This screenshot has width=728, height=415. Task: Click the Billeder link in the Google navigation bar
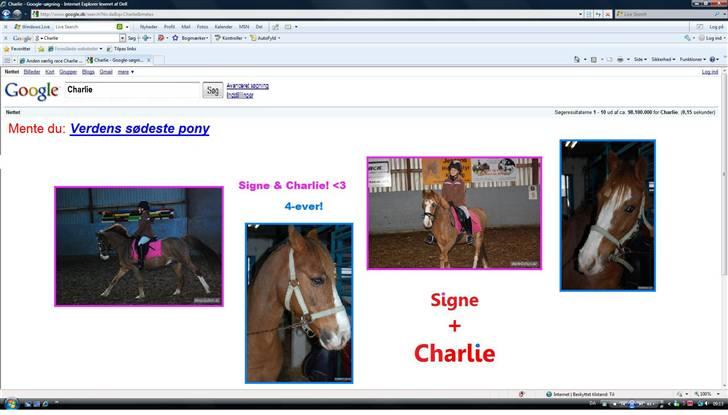pos(32,72)
